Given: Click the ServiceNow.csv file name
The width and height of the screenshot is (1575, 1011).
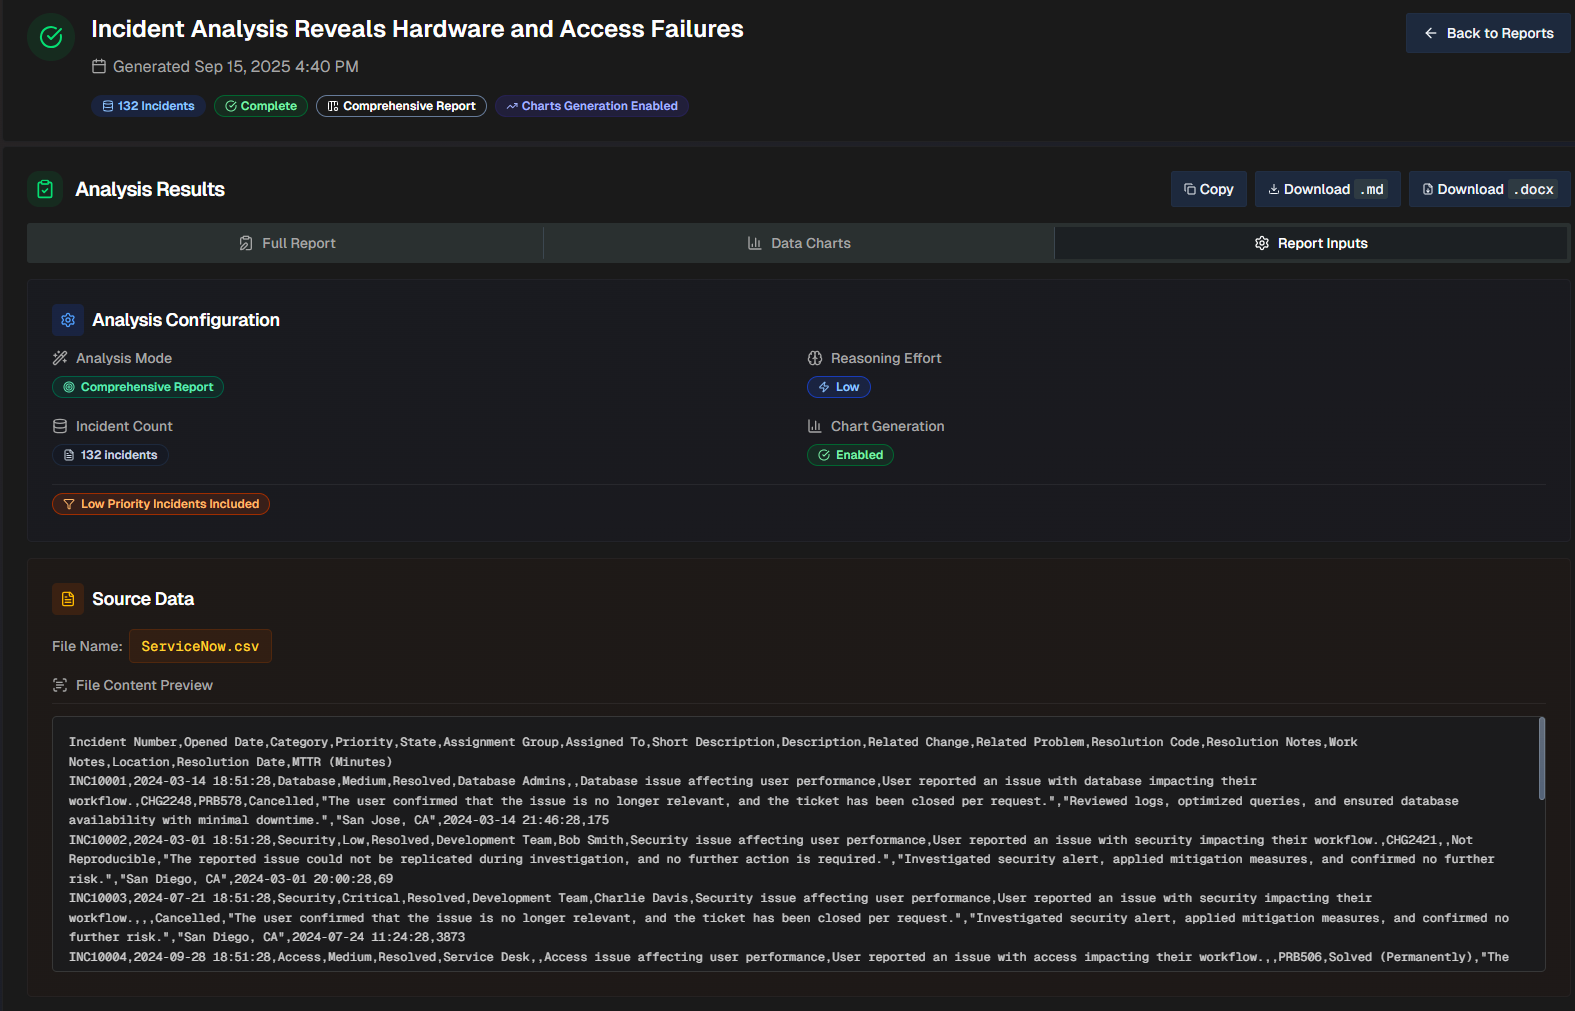Looking at the screenshot, I should tap(200, 646).
